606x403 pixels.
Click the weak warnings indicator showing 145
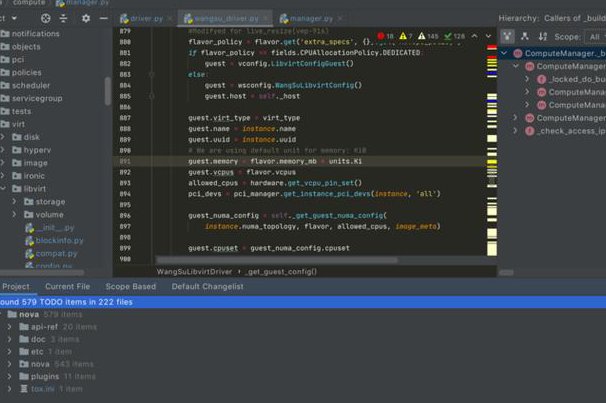428,36
